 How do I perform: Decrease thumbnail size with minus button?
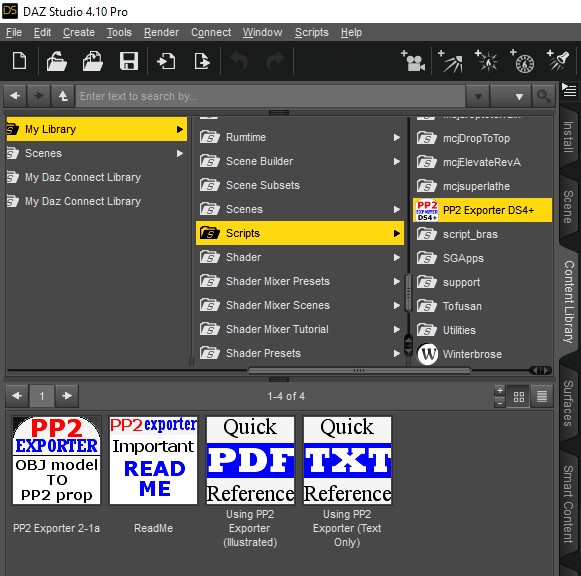point(500,402)
